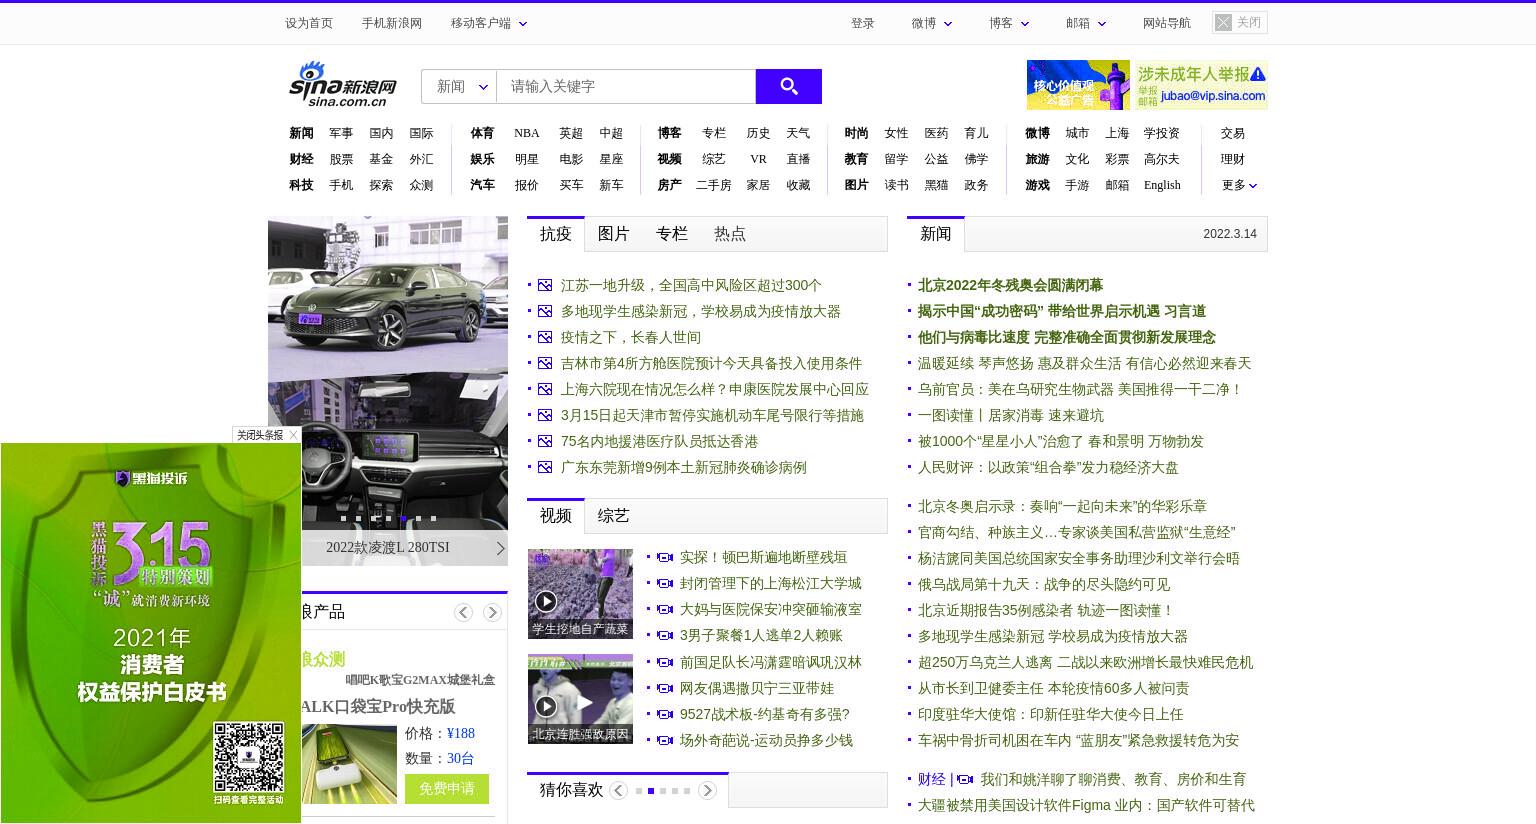This screenshot has height=824, width=1536.
Task: Click video icon beside 大妈与医院保安冲突砸输液室
Action: click(664, 610)
